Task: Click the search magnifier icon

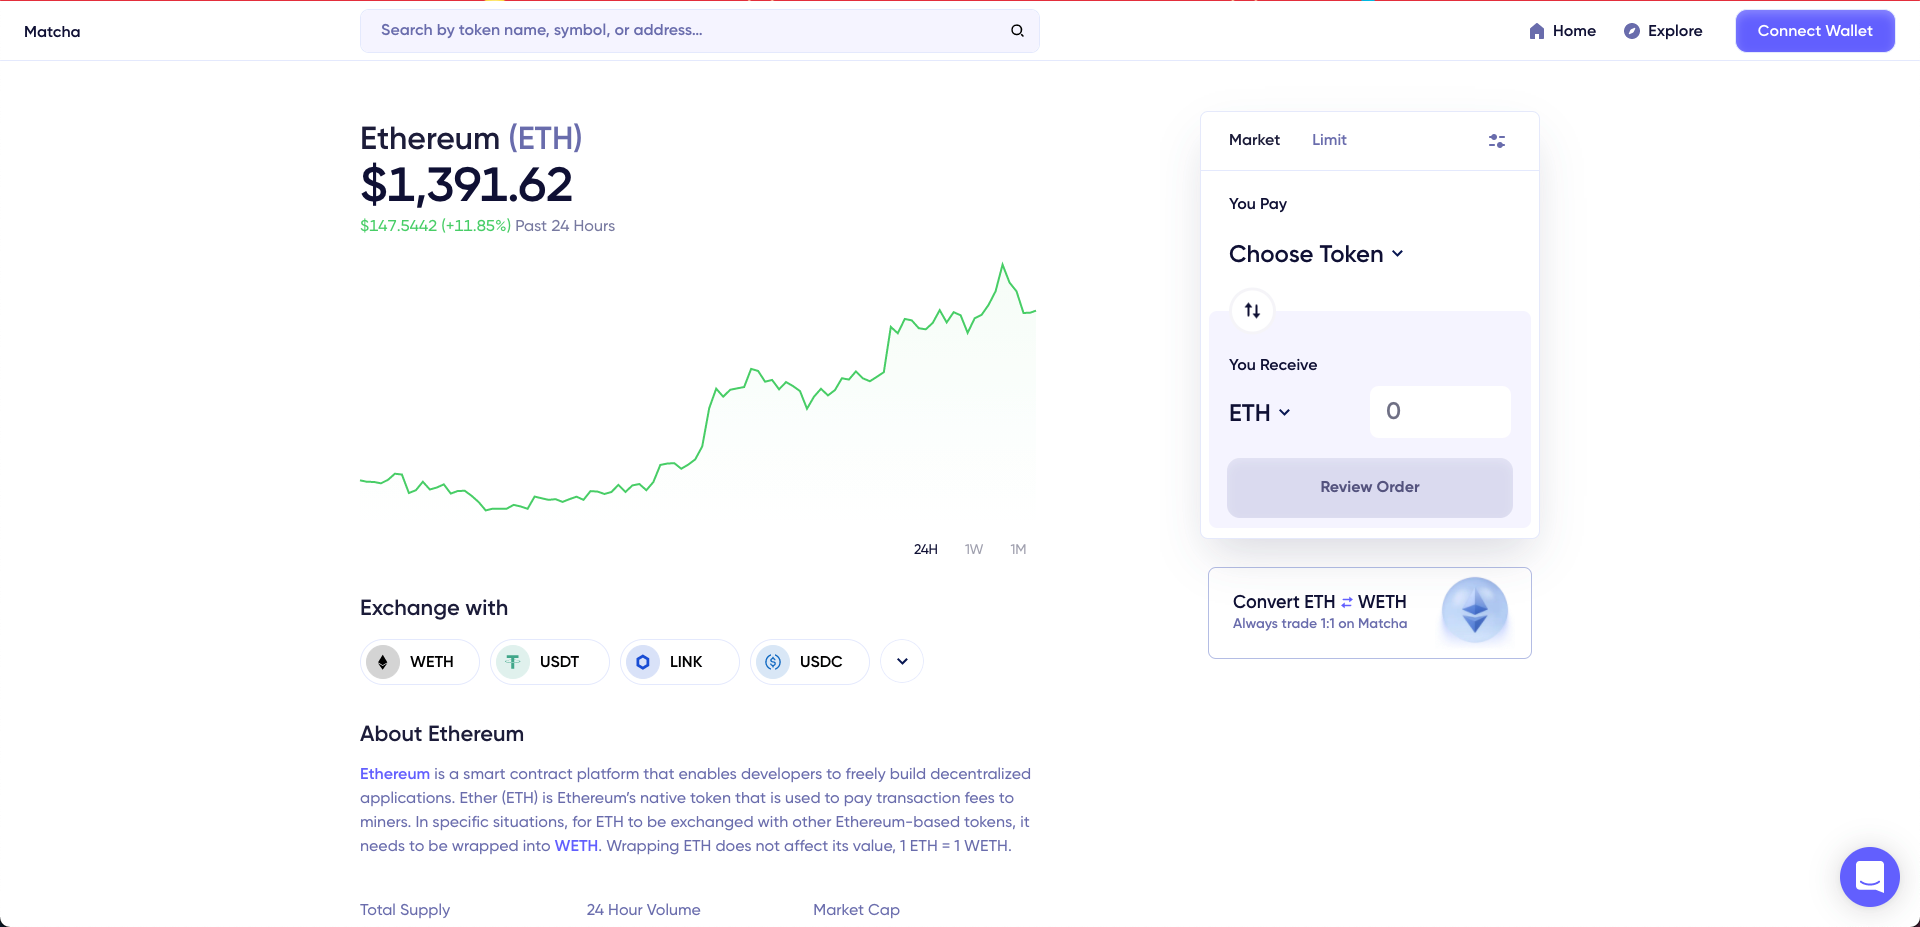Action: 1017,31
